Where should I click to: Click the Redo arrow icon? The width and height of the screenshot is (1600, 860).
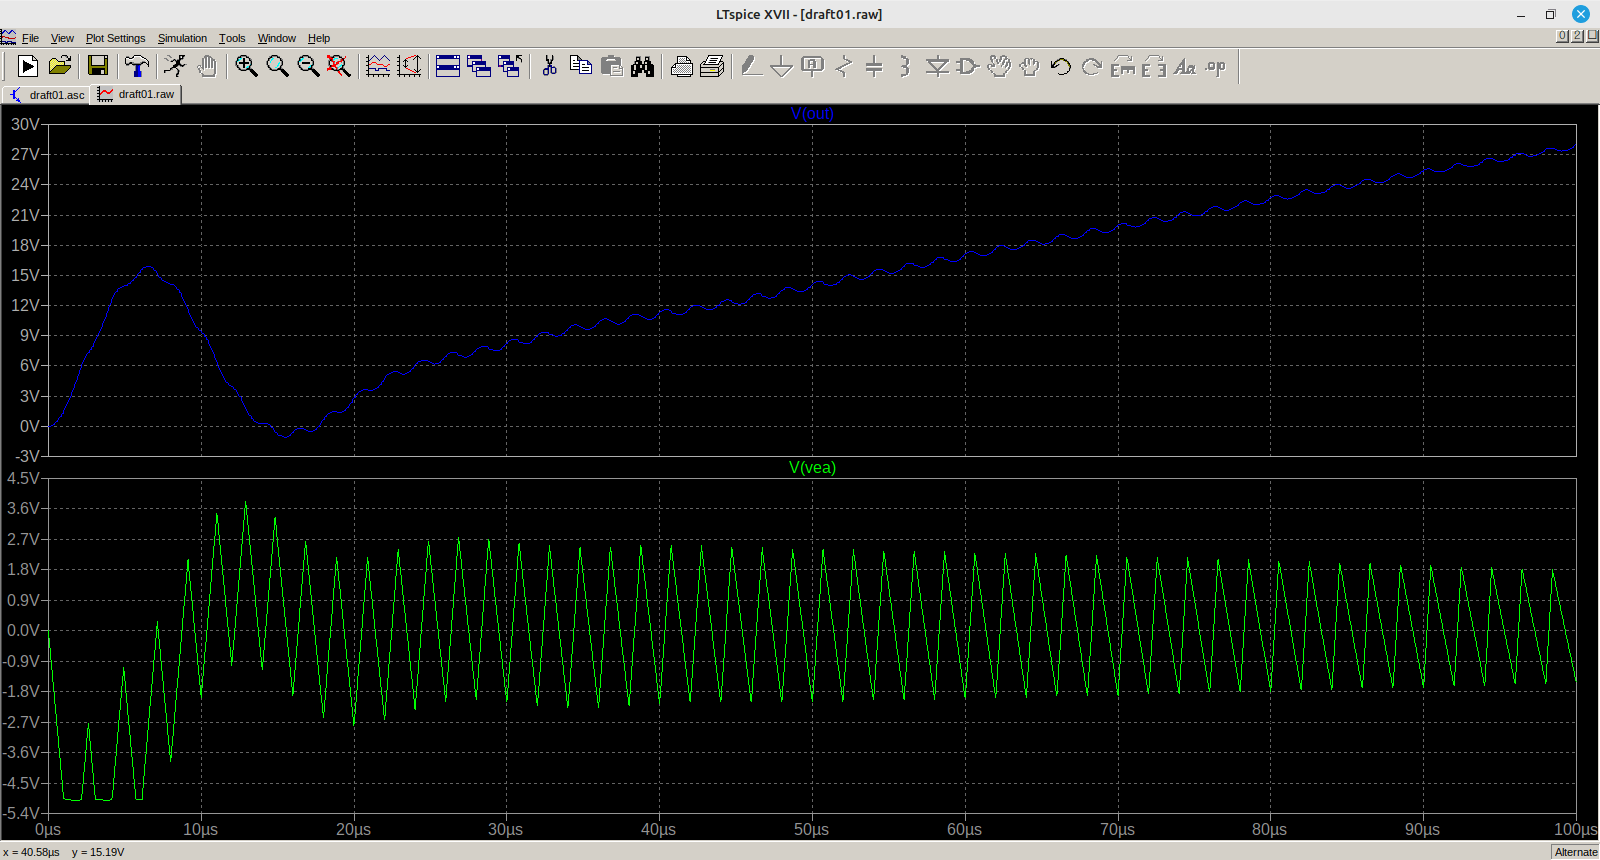[1092, 66]
